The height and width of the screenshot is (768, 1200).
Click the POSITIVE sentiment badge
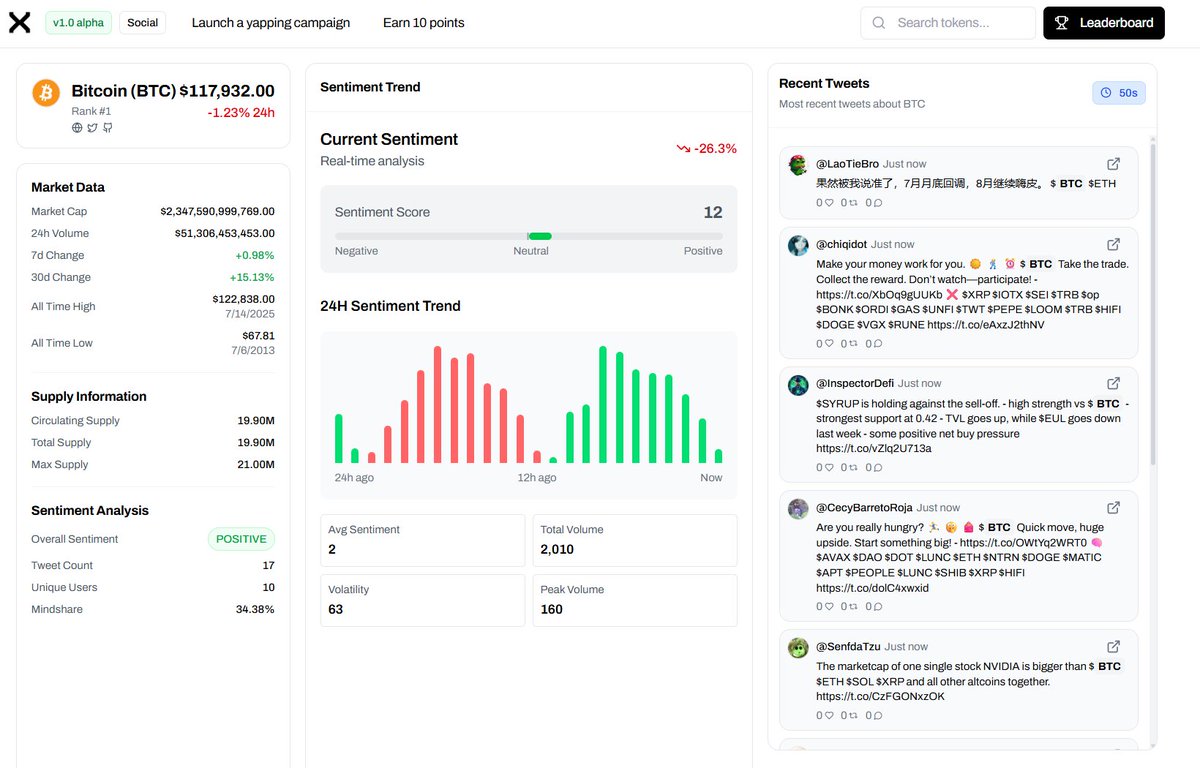[241, 539]
